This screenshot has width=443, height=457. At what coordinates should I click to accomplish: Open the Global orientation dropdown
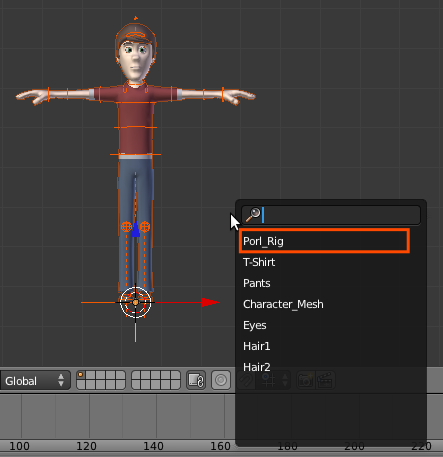pyautogui.click(x=35, y=380)
